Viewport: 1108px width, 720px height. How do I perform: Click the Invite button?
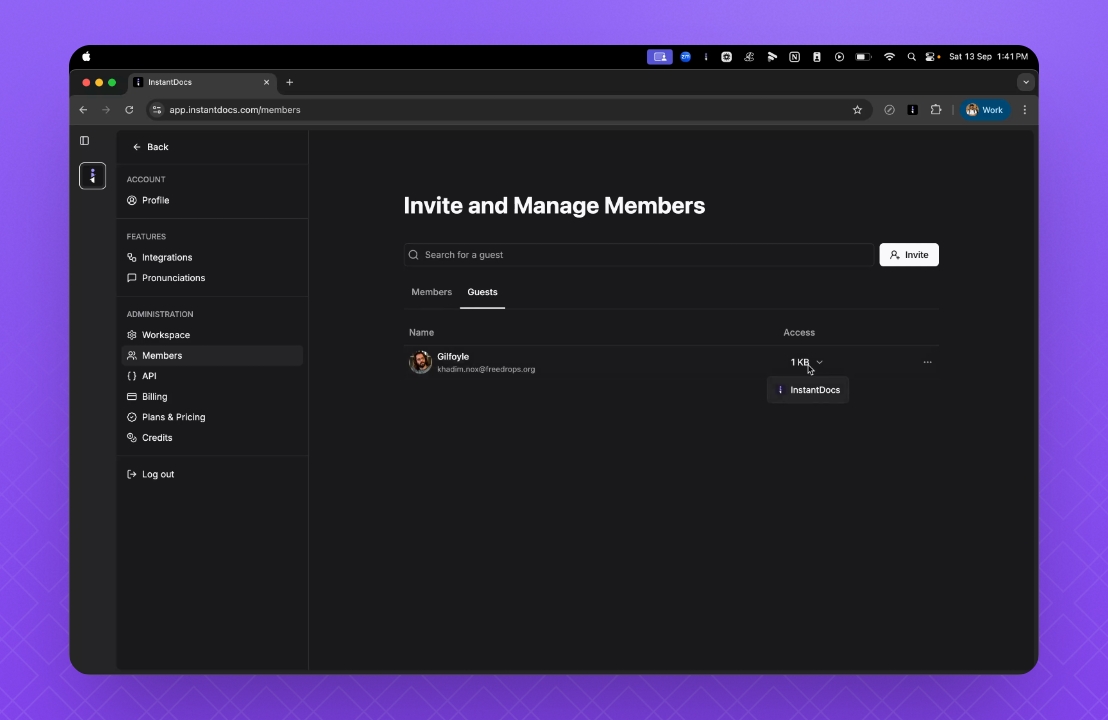(x=908, y=255)
